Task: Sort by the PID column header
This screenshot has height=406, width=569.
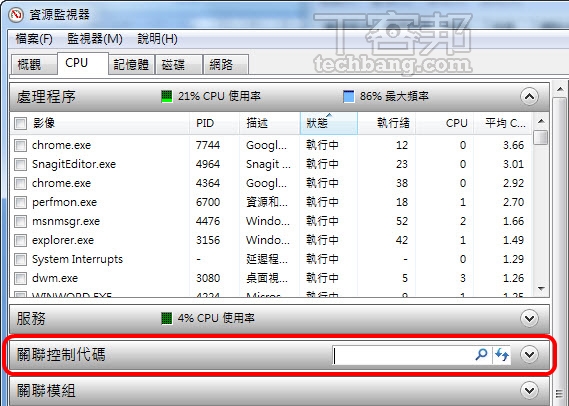Action: pos(214,123)
